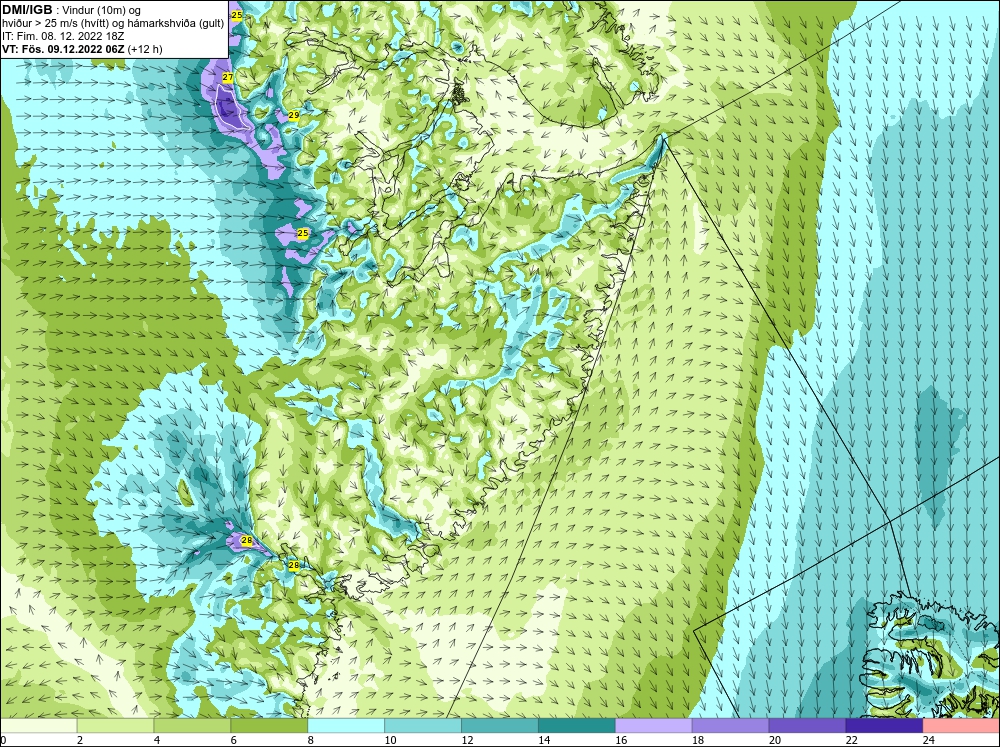1000x747 pixels.
Task: Click the legend scale number 6
Action: tap(233, 740)
